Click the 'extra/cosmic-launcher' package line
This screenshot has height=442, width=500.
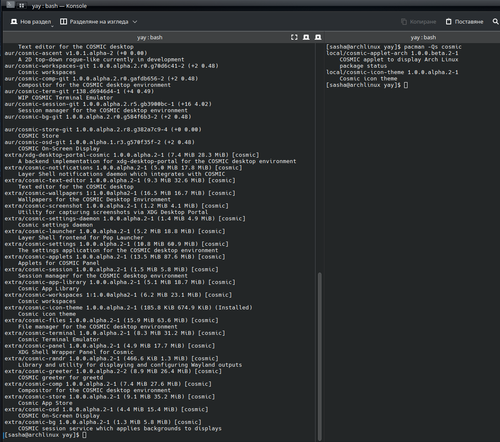click(115, 231)
